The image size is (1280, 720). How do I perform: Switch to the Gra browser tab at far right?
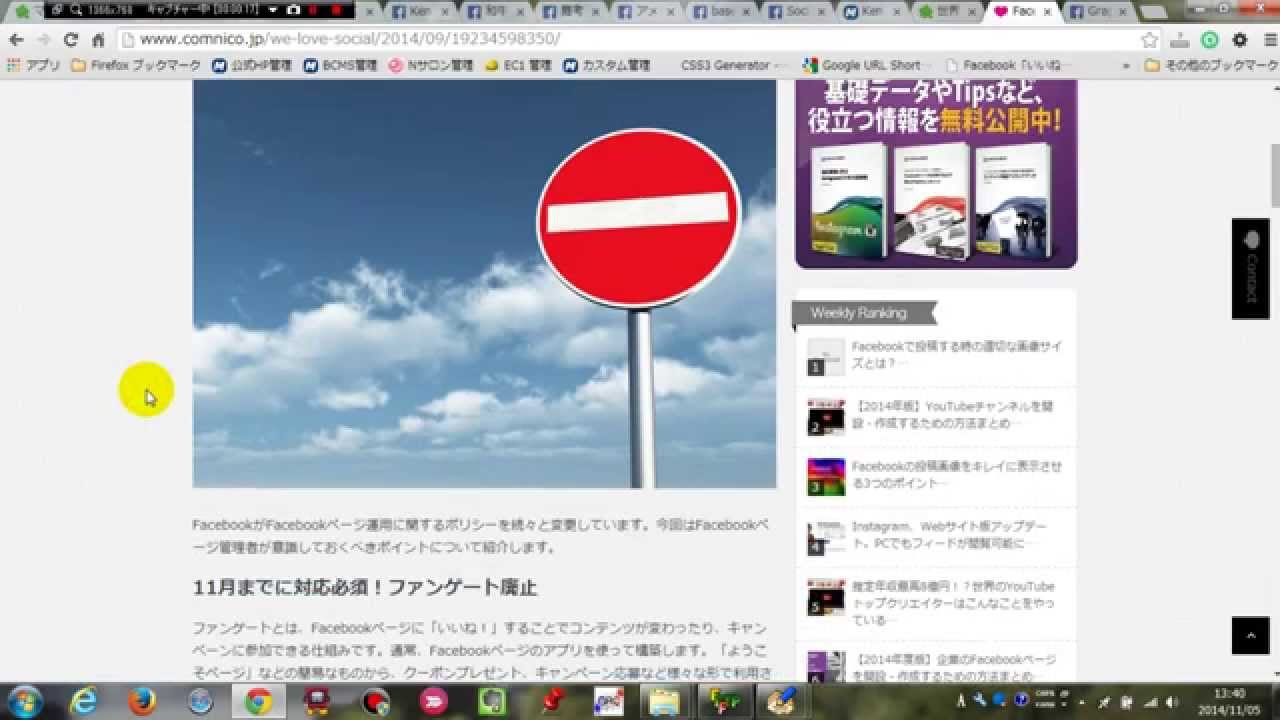(1096, 12)
